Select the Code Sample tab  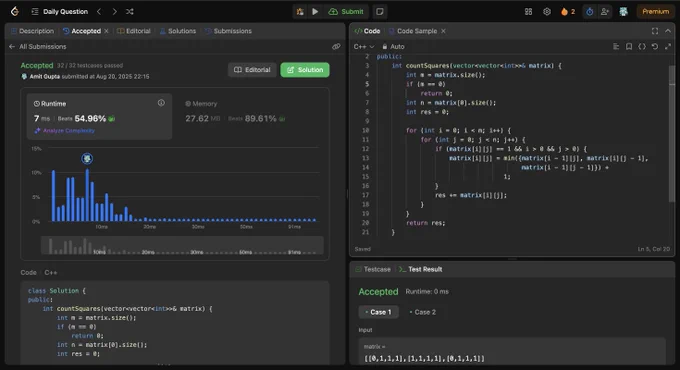413,31
